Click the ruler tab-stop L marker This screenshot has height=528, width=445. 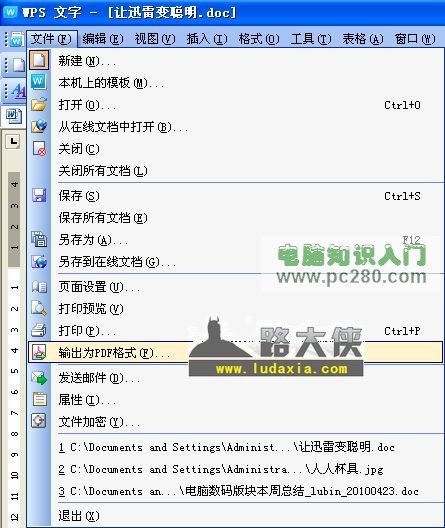pyautogui.click(x=13, y=141)
